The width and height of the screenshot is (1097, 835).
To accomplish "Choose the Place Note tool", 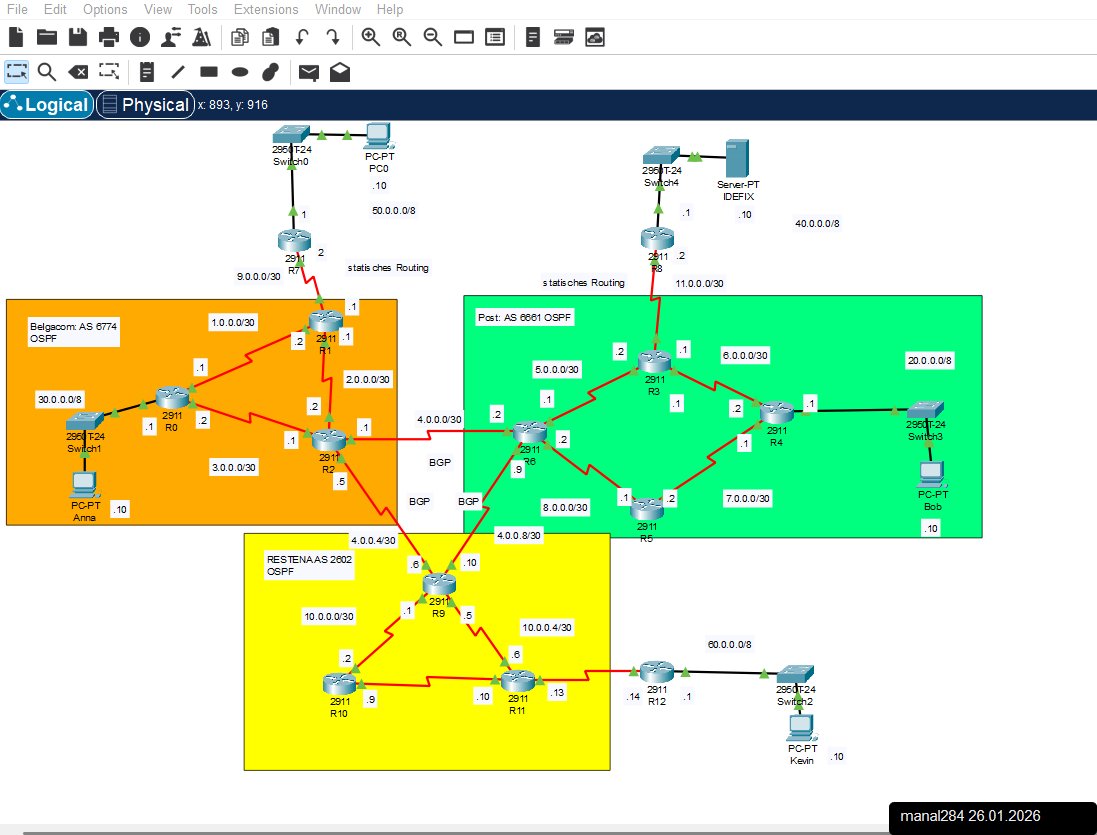I will click(x=146, y=71).
